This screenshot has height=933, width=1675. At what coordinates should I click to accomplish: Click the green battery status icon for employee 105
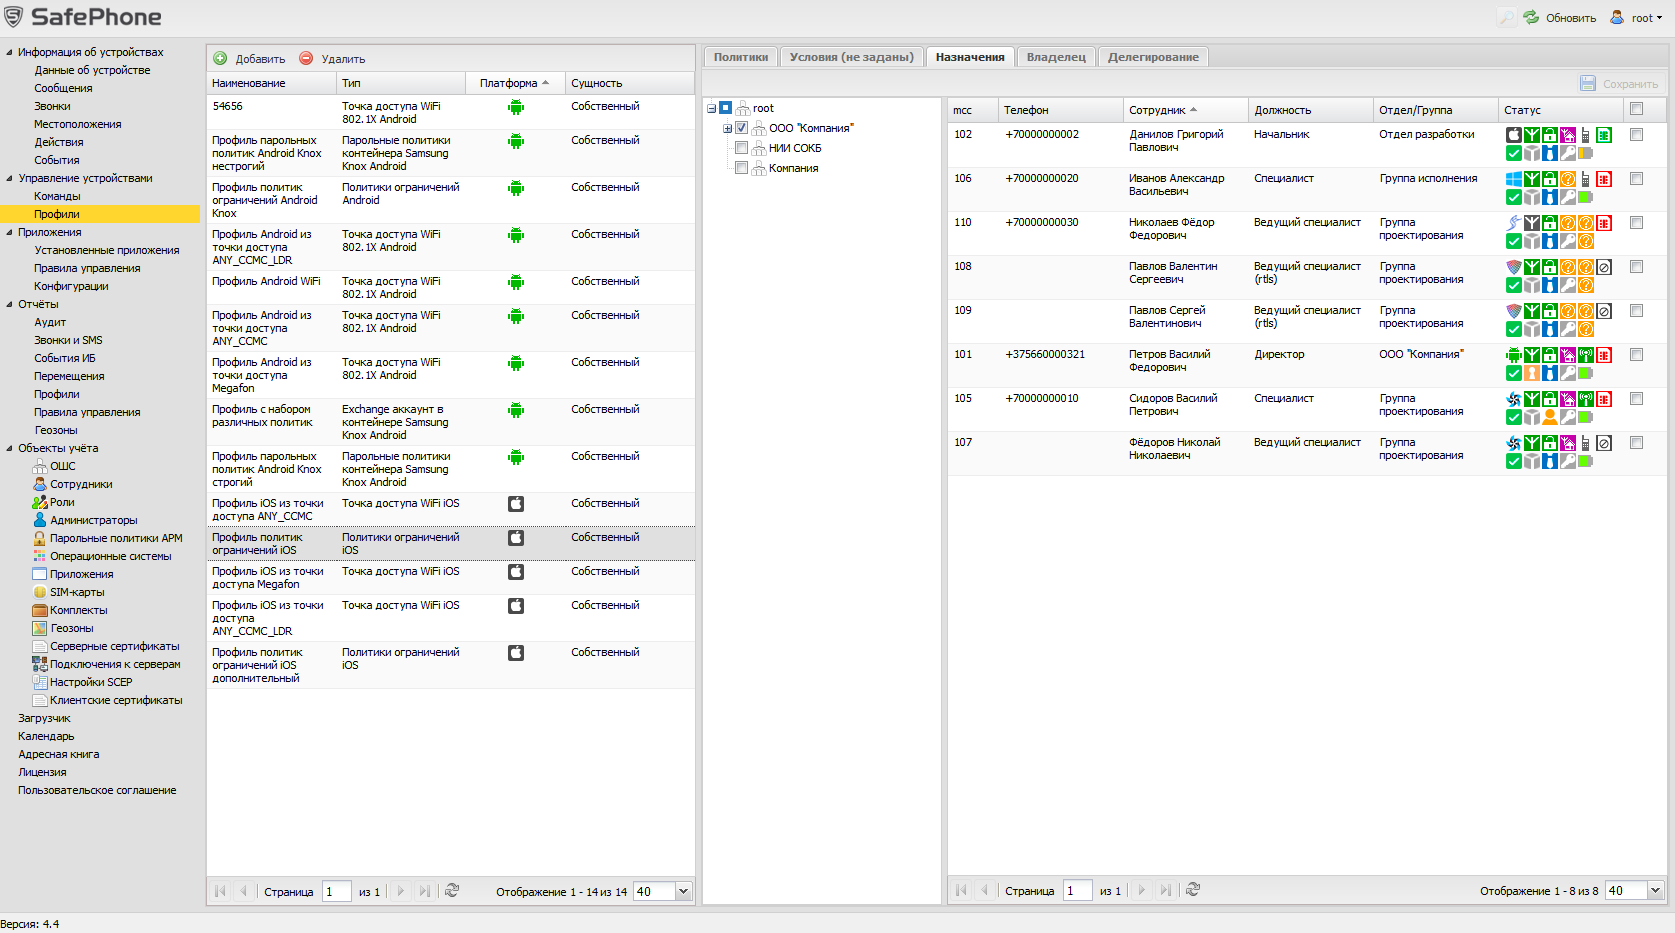1586,417
